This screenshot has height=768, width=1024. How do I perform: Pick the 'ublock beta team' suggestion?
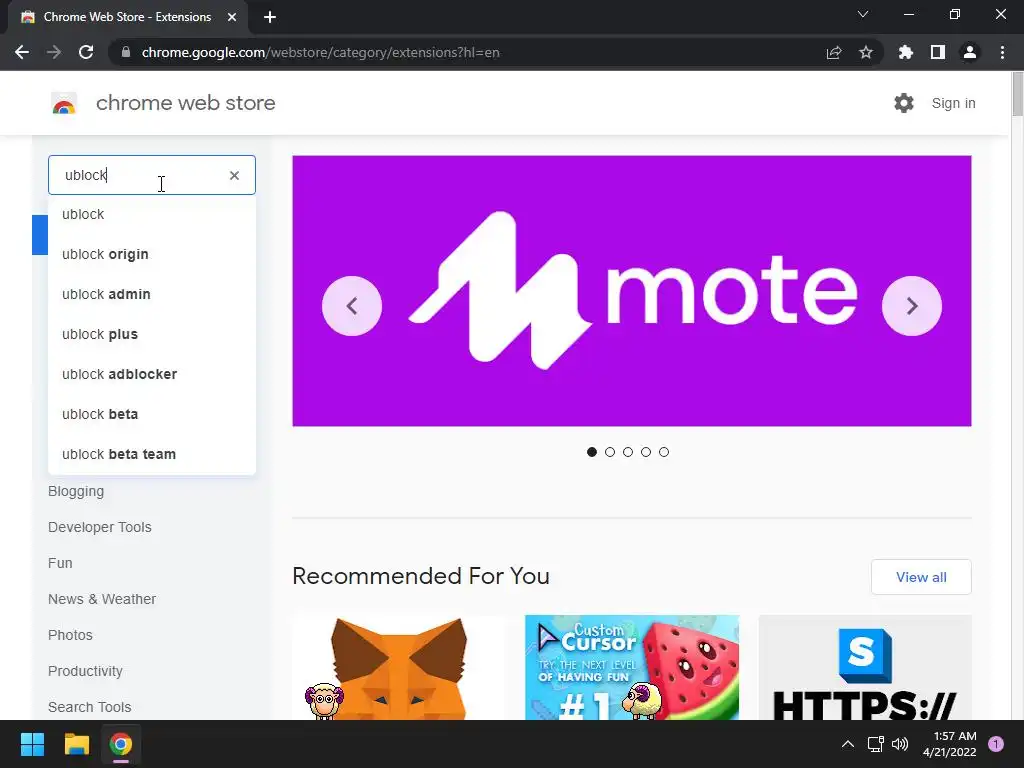[152, 454]
